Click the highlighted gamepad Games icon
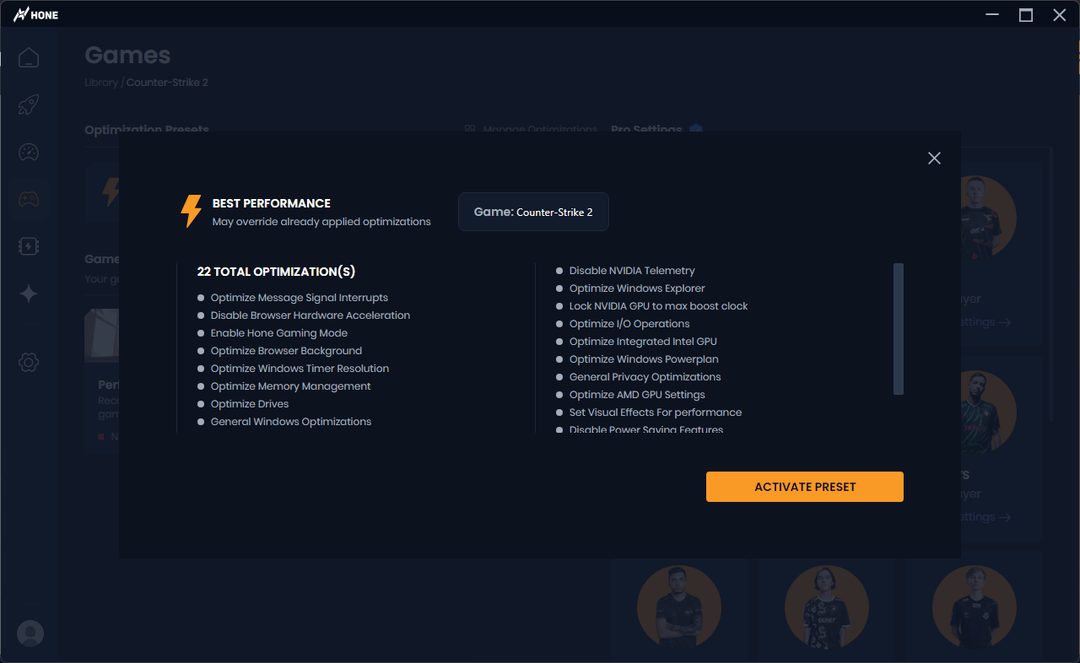This screenshot has height=663, width=1080. click(29, 198)
